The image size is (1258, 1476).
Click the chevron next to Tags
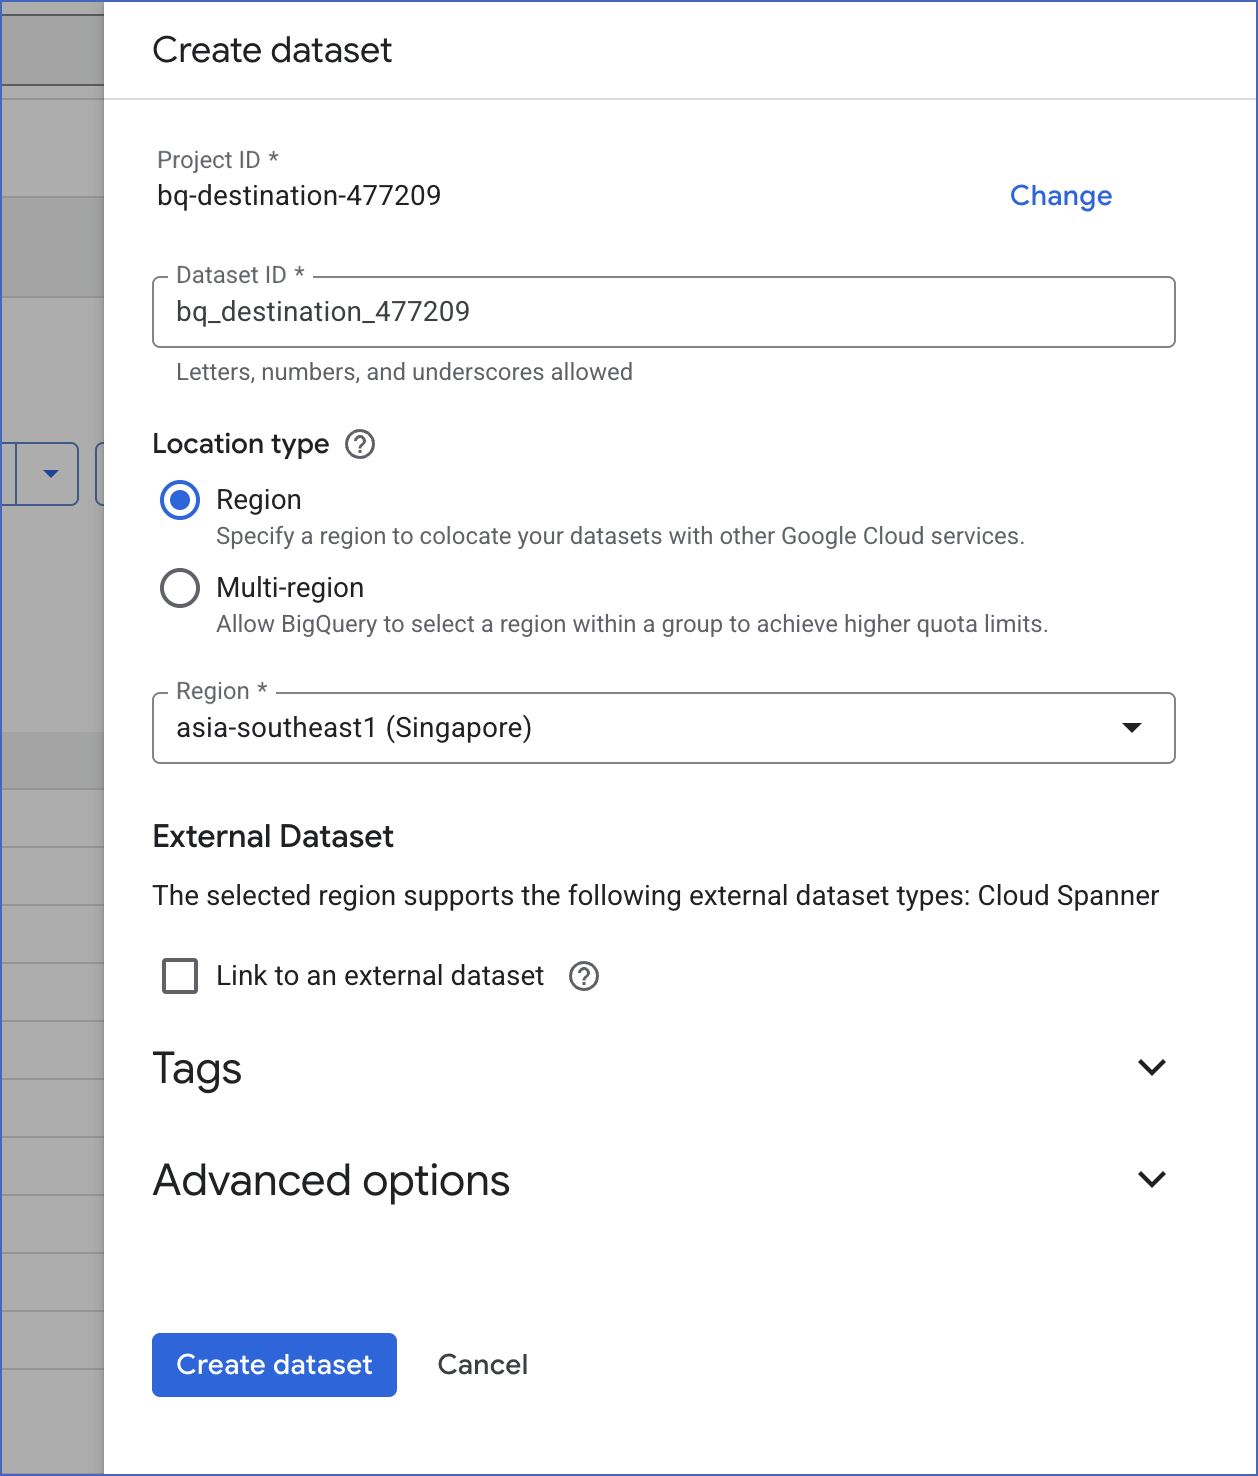[x=1151, y=1068]
